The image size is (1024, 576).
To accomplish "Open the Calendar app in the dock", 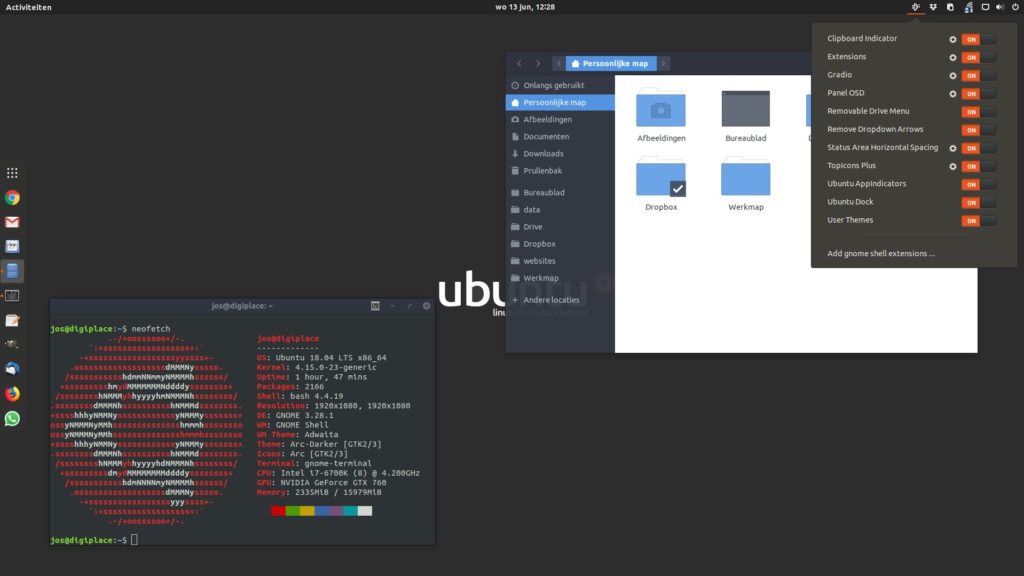I will pos(12,247).
